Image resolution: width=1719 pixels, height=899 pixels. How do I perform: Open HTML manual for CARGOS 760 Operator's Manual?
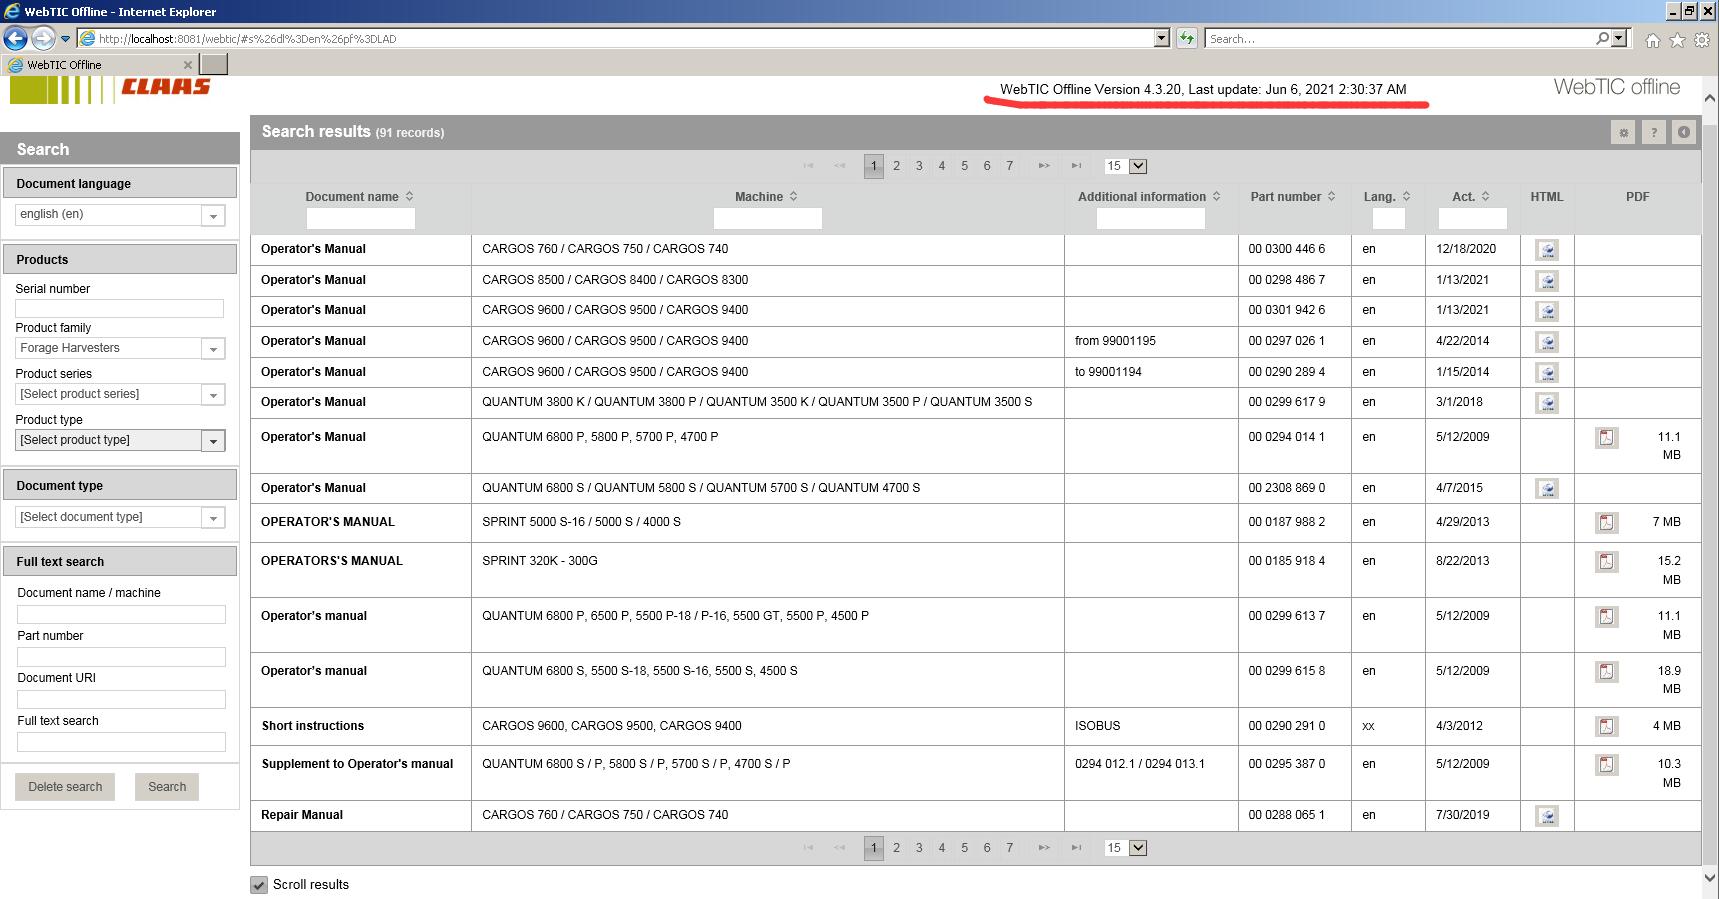[1547, 250]
